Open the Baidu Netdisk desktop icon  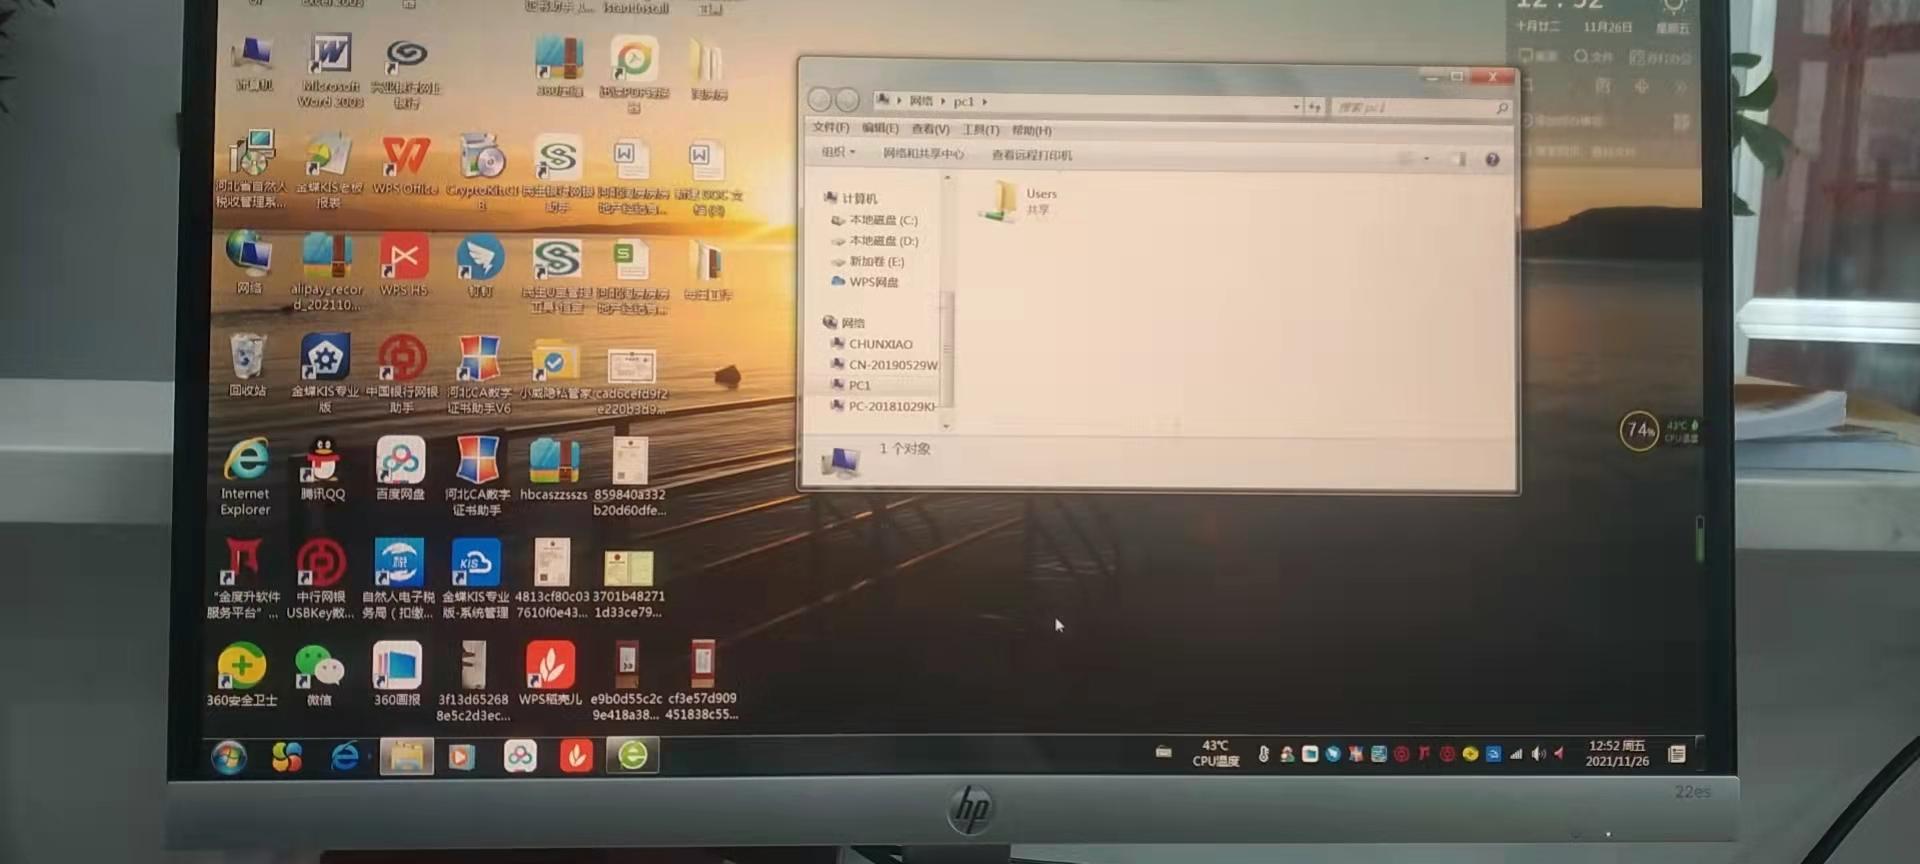tap(400, 468)
